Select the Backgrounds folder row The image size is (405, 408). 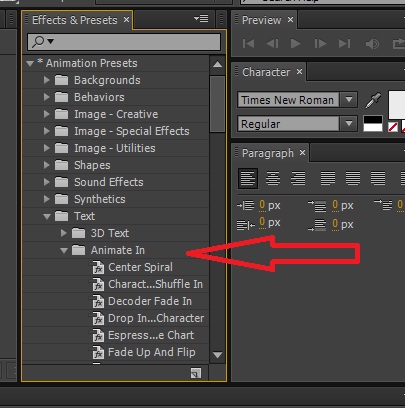click(x=116, y=80)
